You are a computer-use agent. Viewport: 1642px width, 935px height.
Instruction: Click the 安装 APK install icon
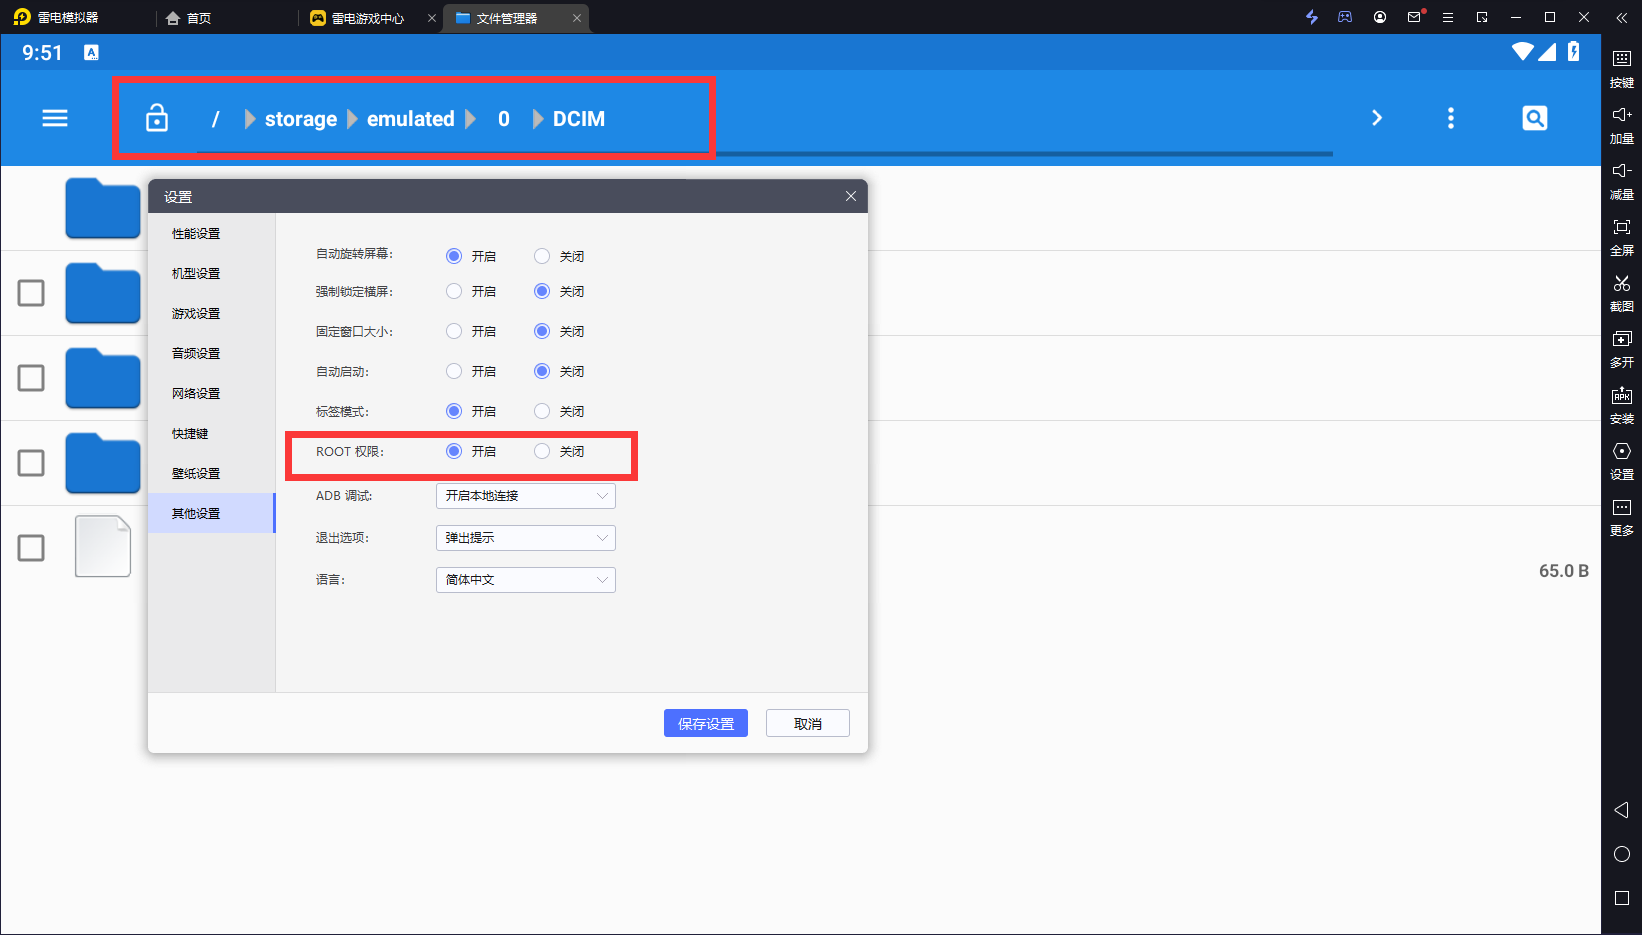[x=1621, y=396]
